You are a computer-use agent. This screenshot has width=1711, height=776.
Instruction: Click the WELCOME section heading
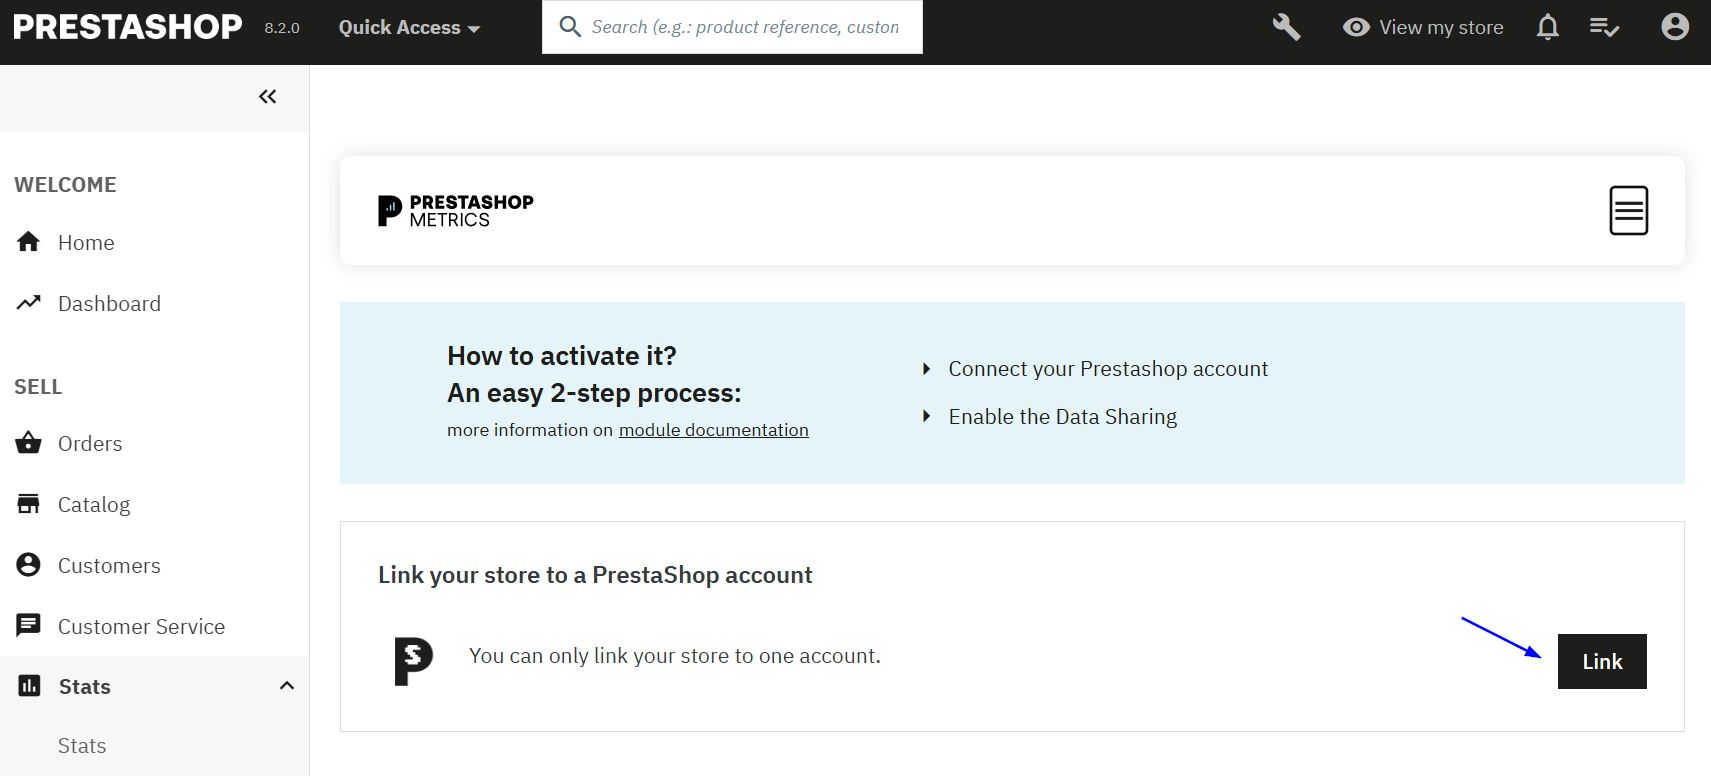(x=65, y=184)
